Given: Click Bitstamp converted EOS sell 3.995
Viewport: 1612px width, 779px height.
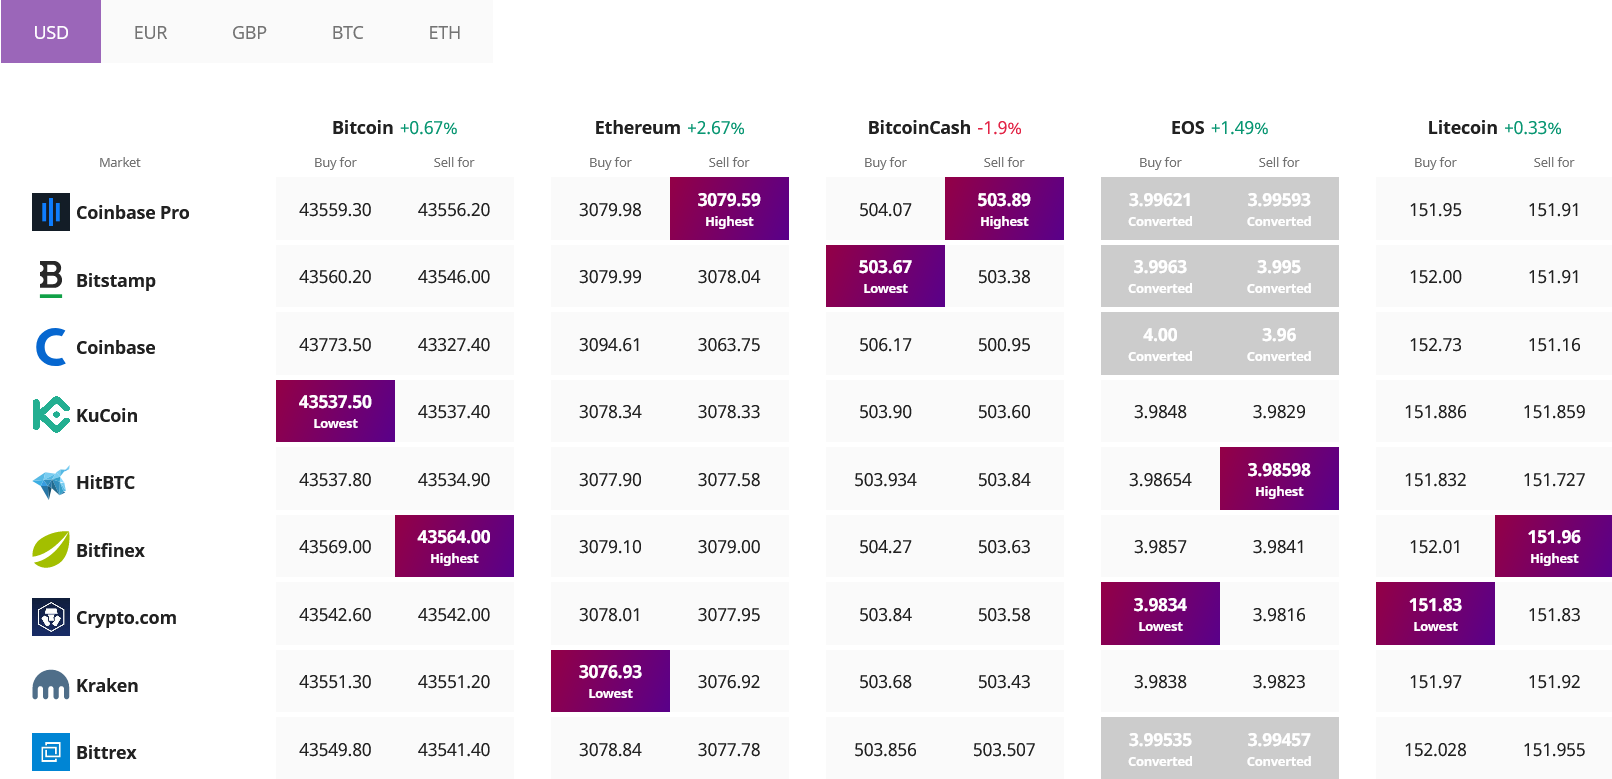Looking at the screenshot, I should coord(1279,276).
